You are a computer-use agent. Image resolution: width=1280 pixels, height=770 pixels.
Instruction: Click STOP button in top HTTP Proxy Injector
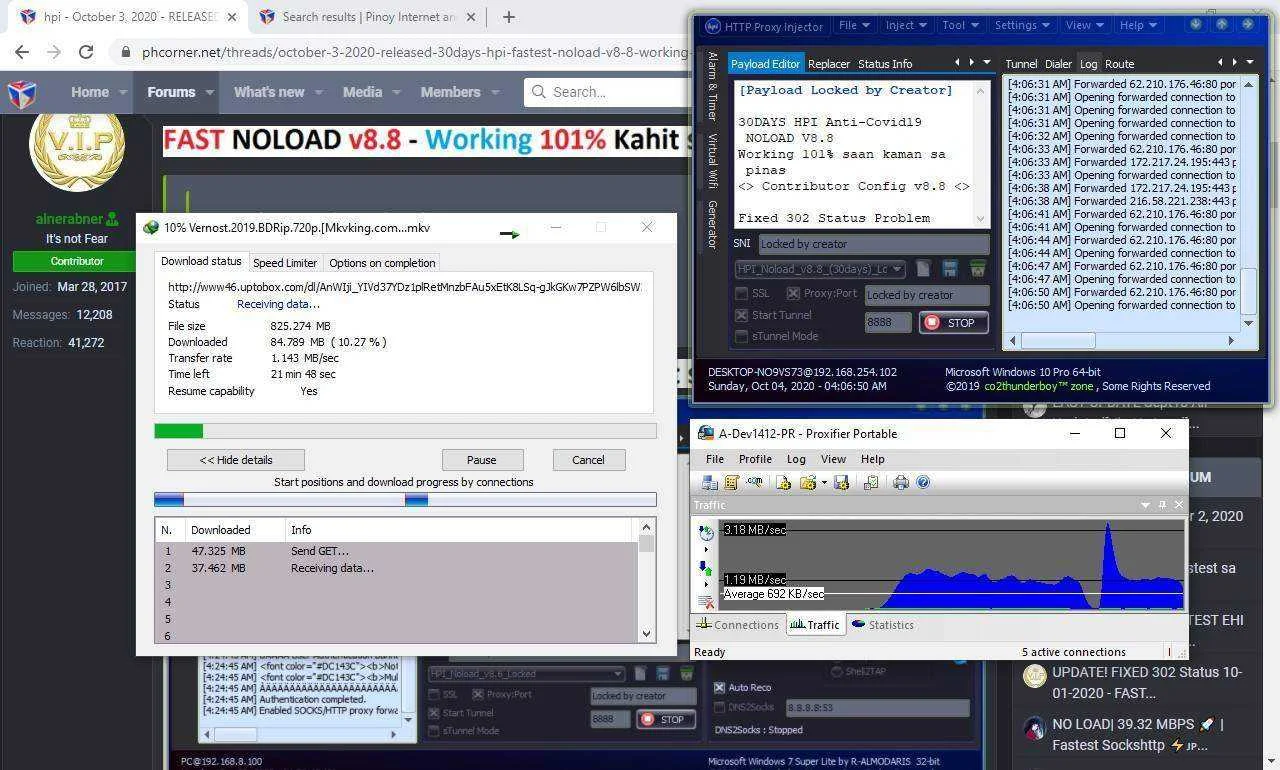(x=954, y=322)
